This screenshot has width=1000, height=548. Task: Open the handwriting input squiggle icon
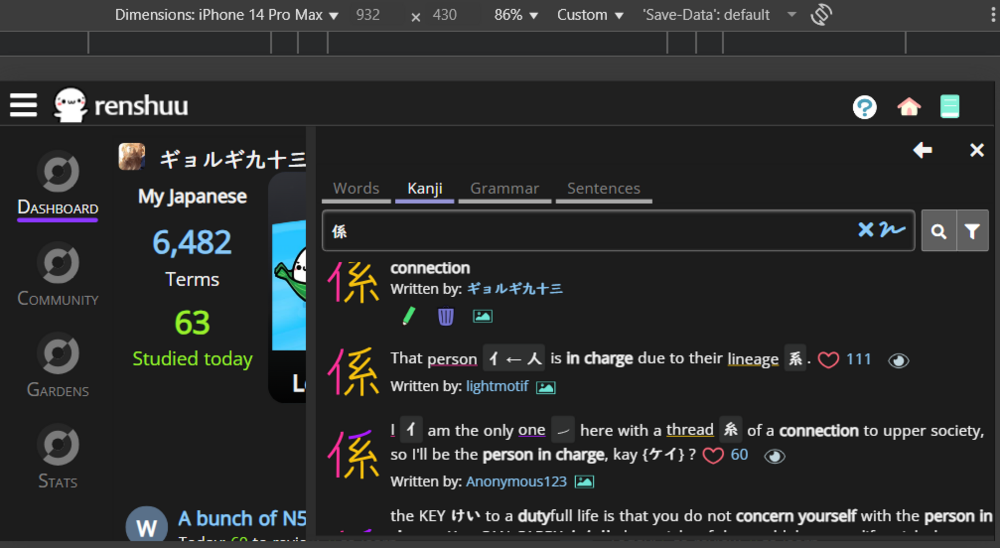click(892, 231)
